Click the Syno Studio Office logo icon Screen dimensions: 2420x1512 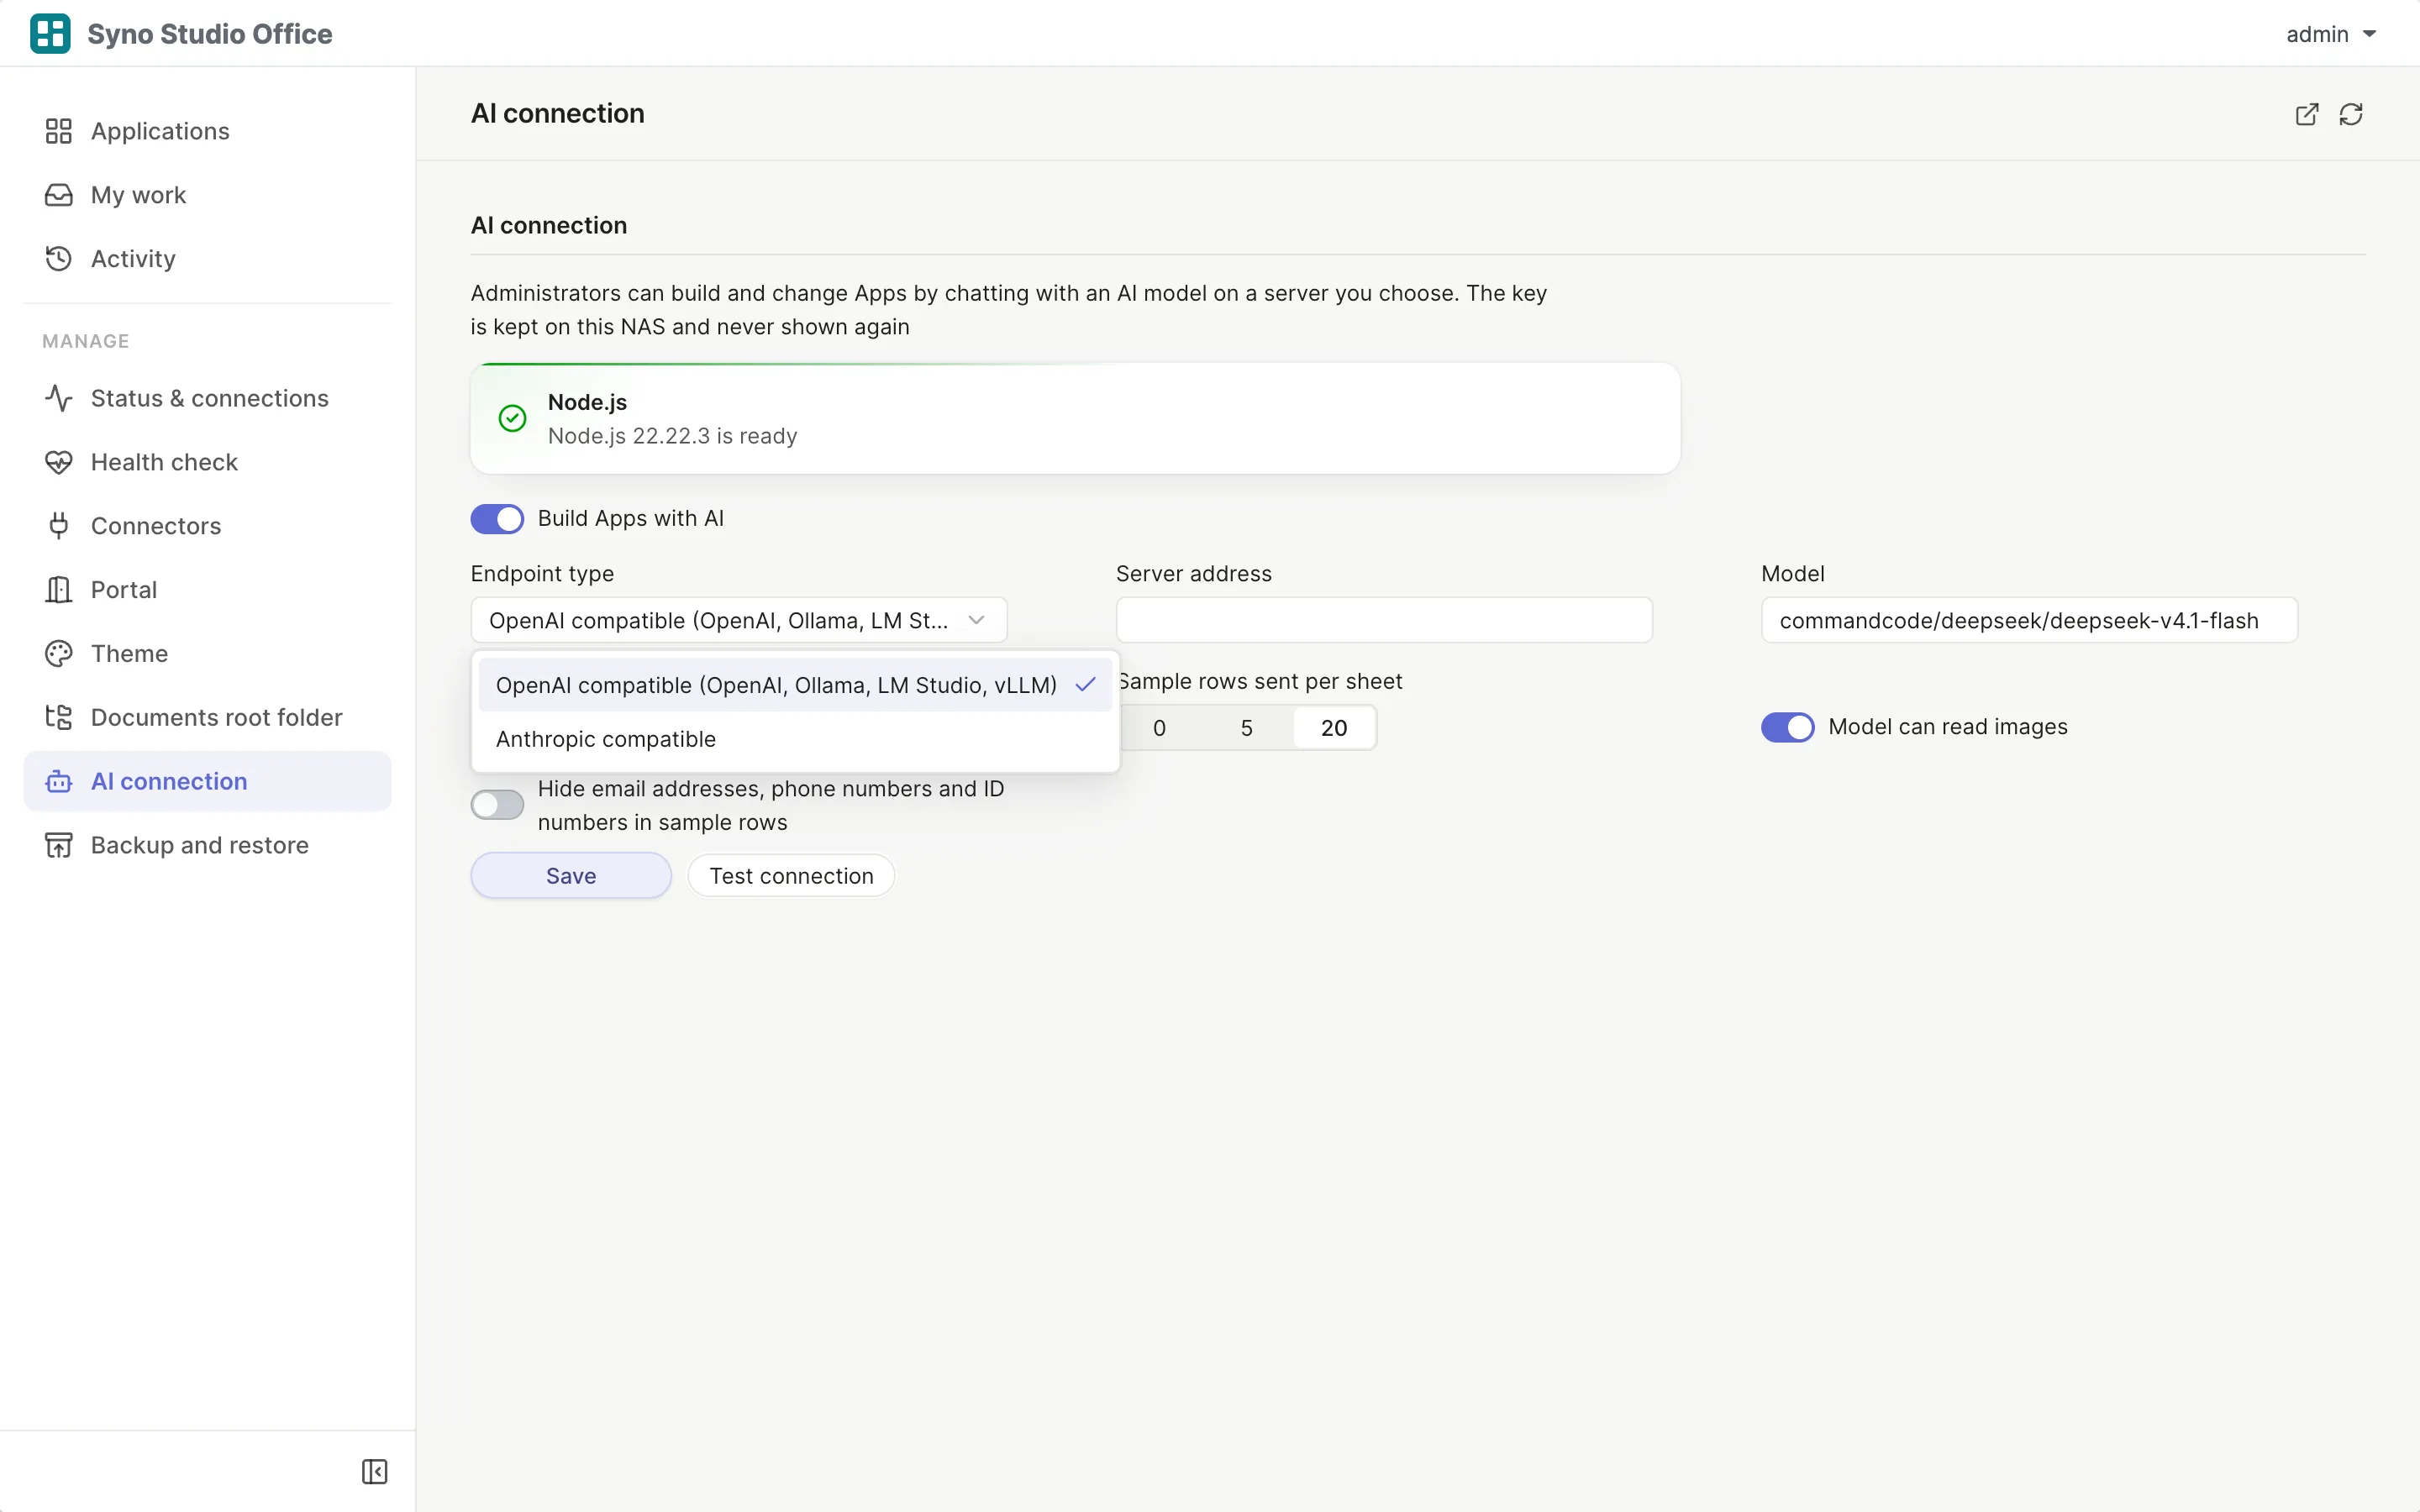pyautogui.click(x=50, y=33)
